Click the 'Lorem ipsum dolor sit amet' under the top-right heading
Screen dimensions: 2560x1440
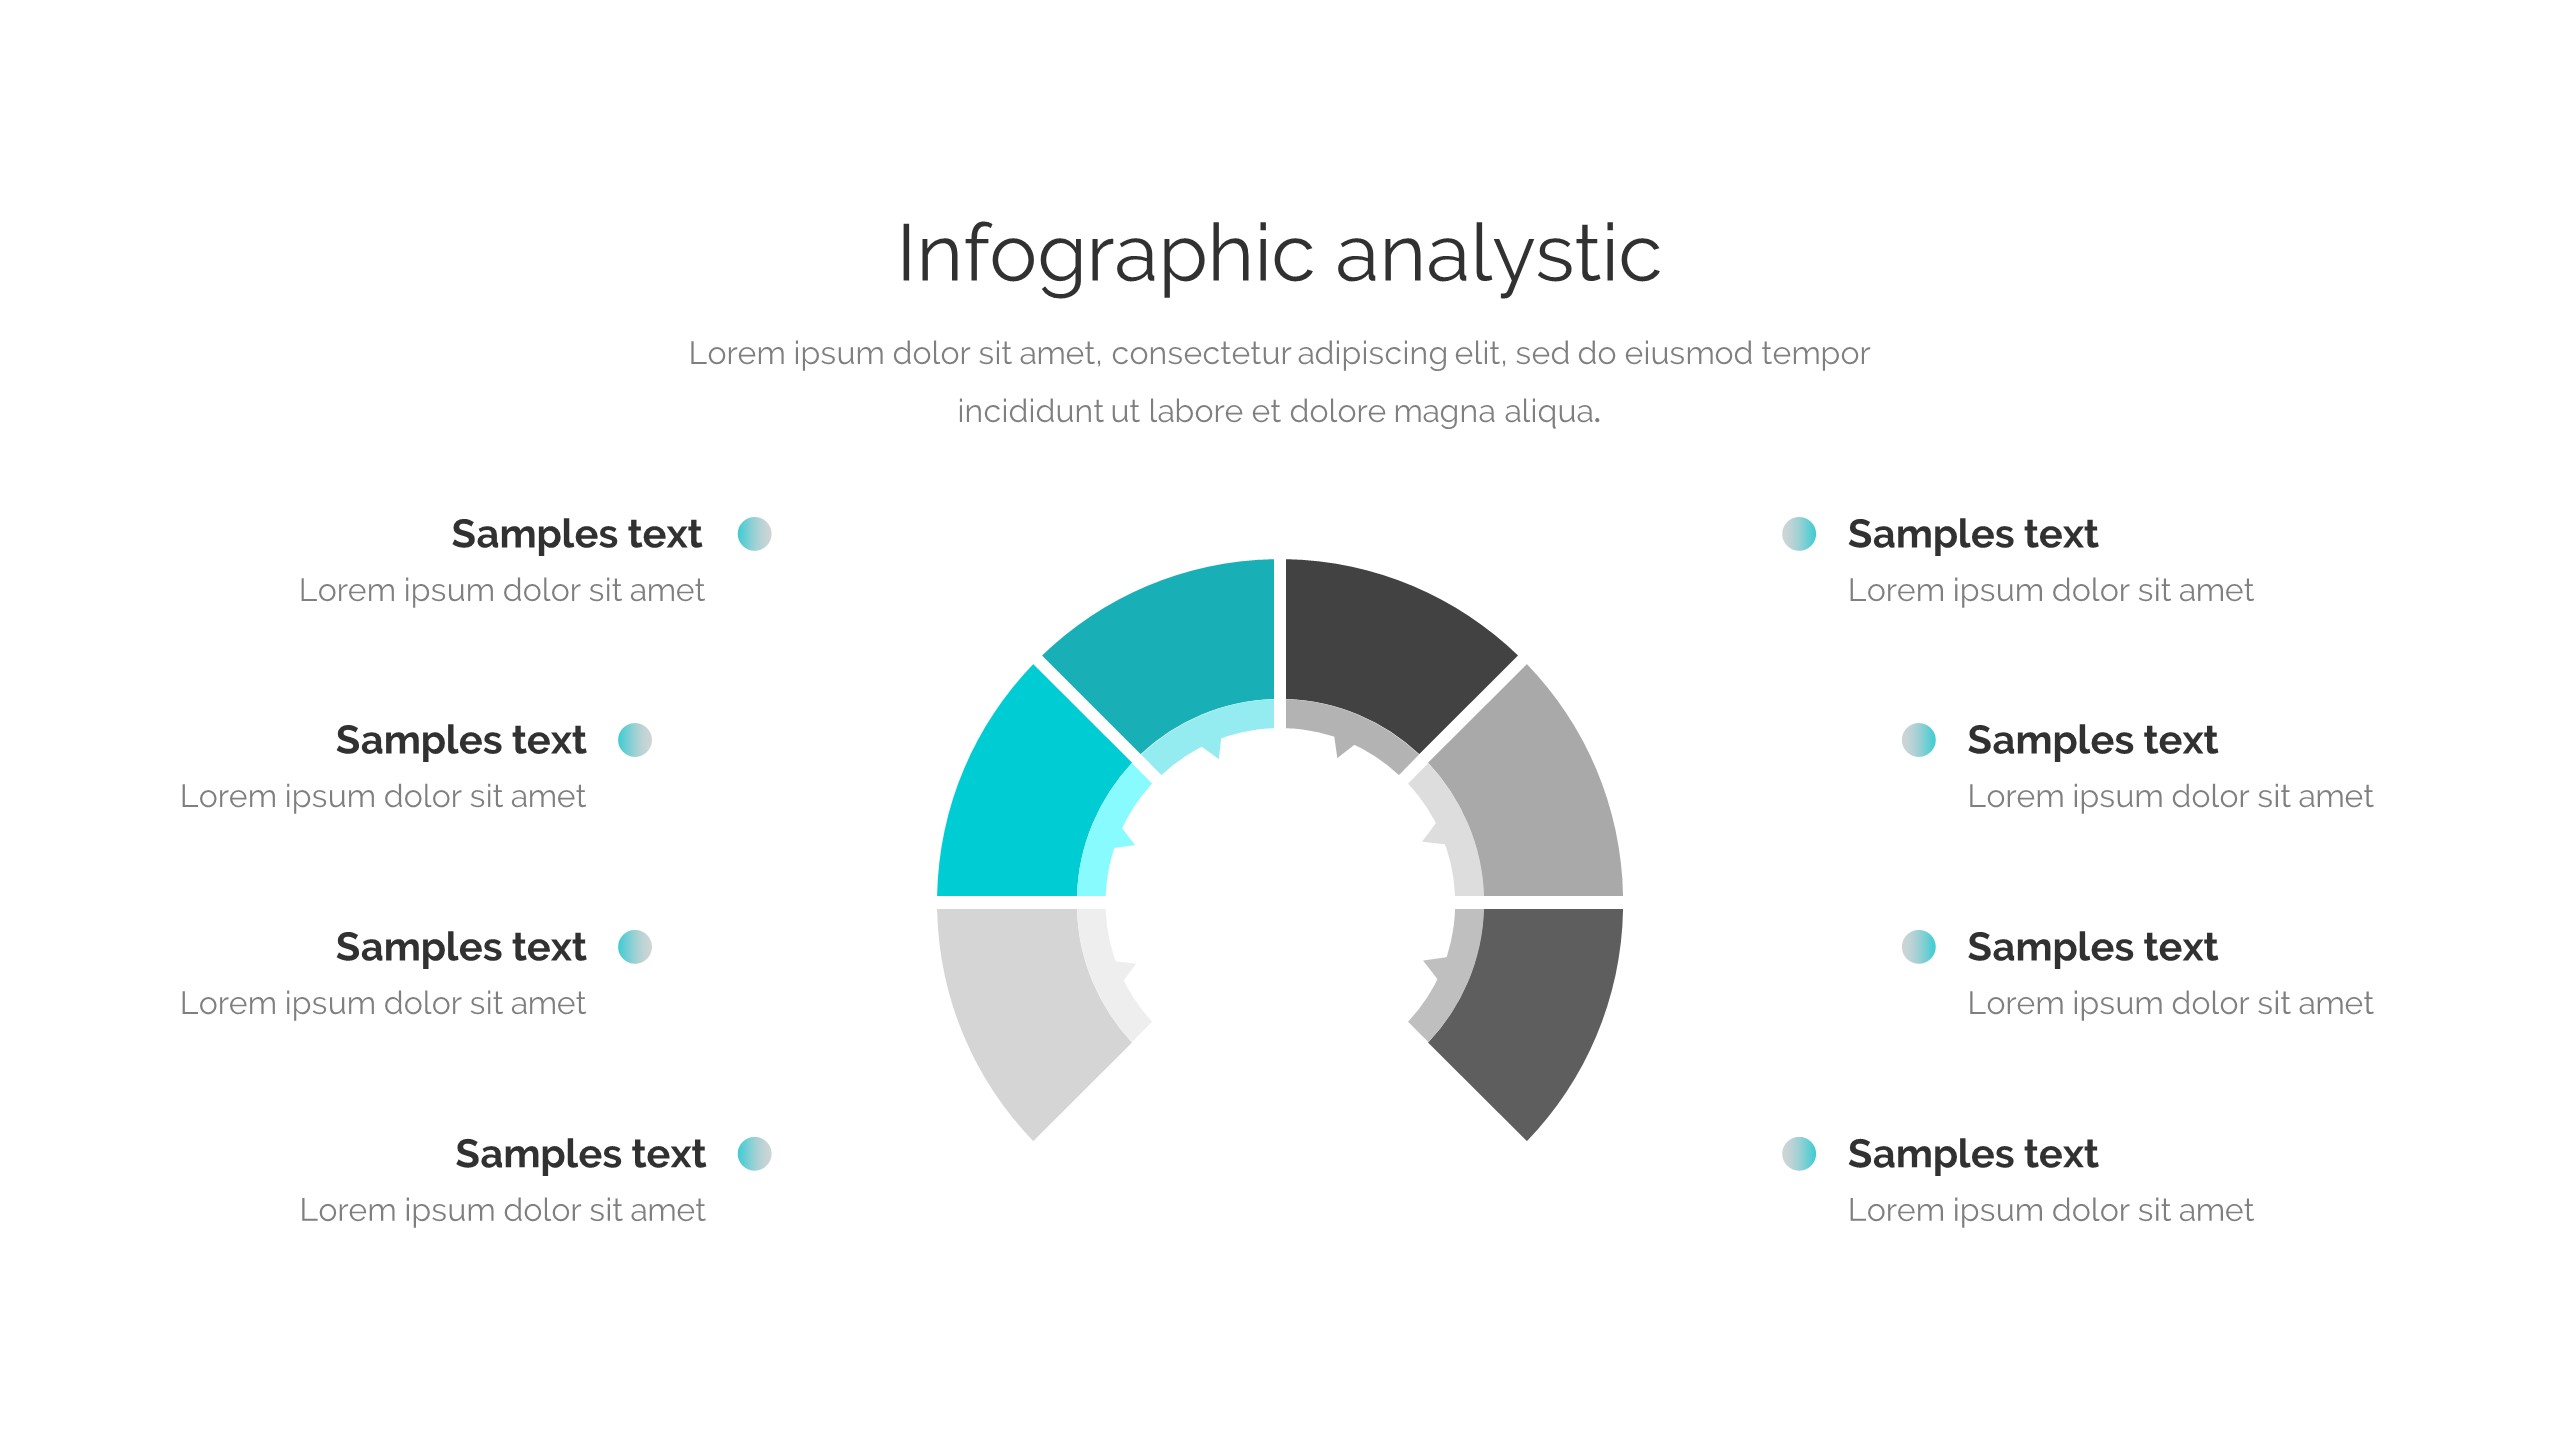(x=2050, y=590)
